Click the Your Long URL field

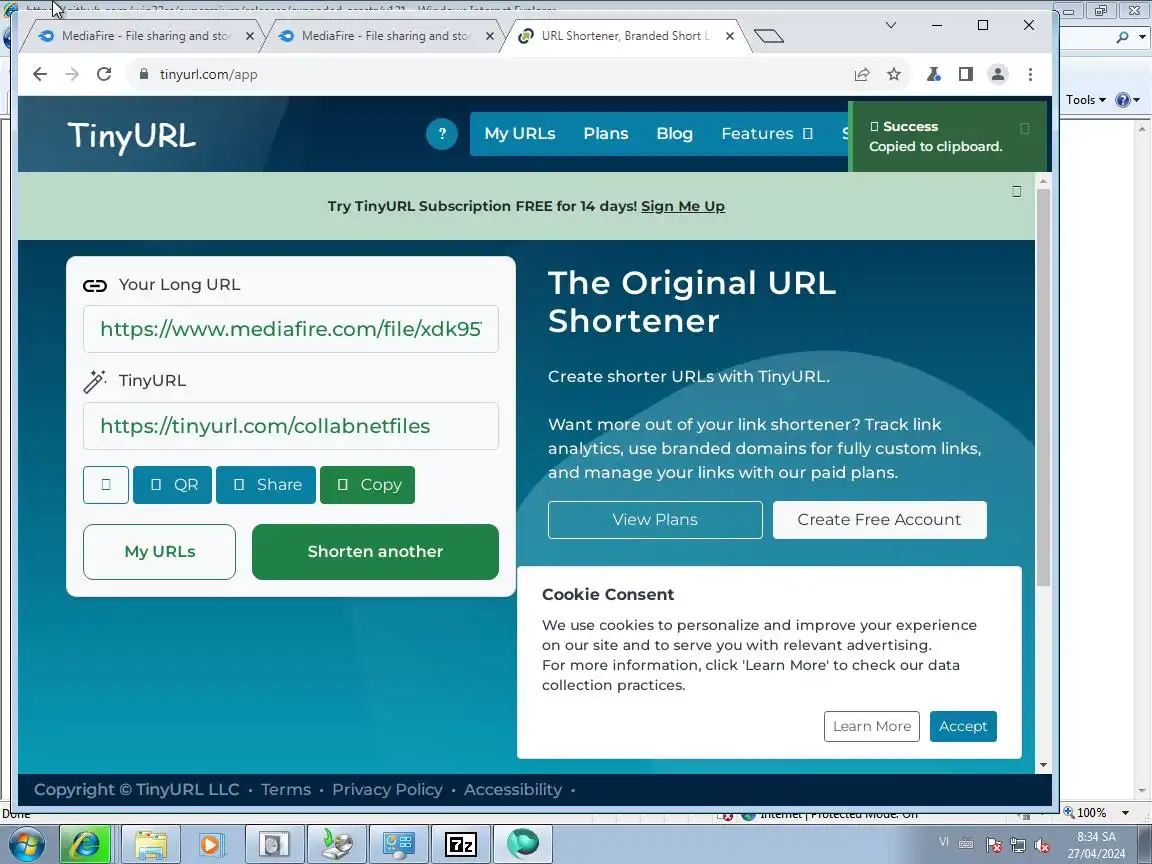click(291, 329)
